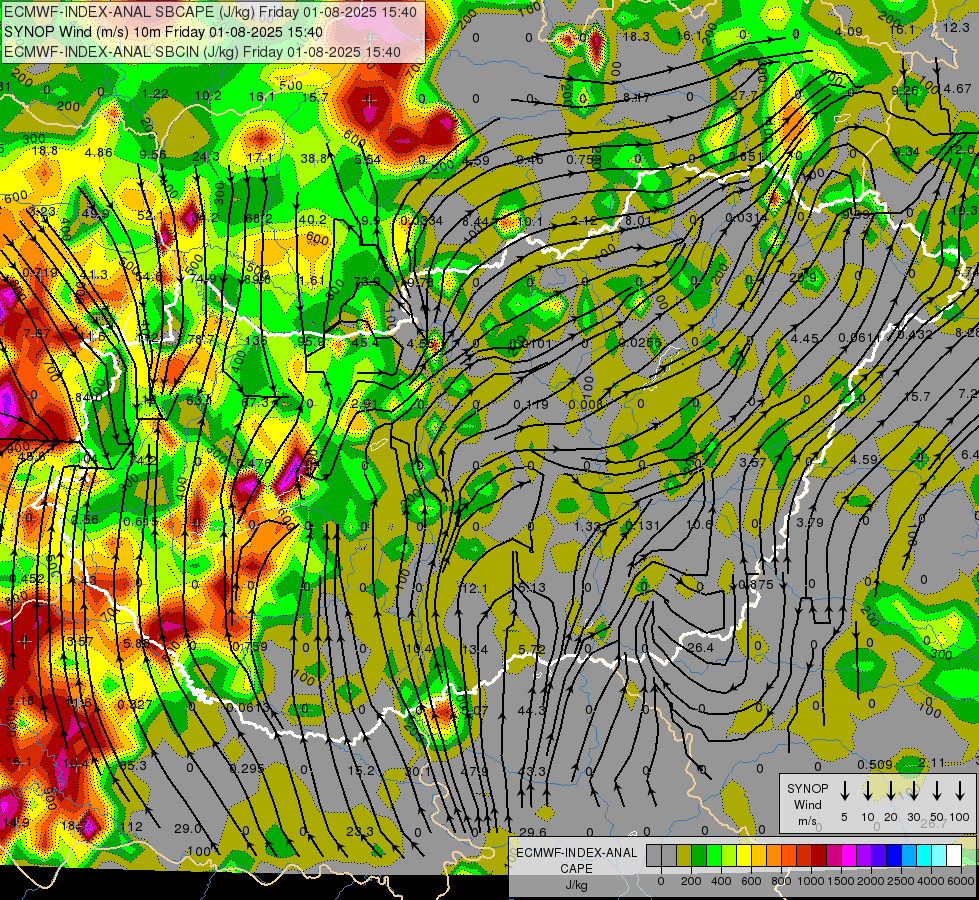979x900 pixels.
Task: Click the pure blue CAPE legend swatch
Action: click(x=893, y=855)
